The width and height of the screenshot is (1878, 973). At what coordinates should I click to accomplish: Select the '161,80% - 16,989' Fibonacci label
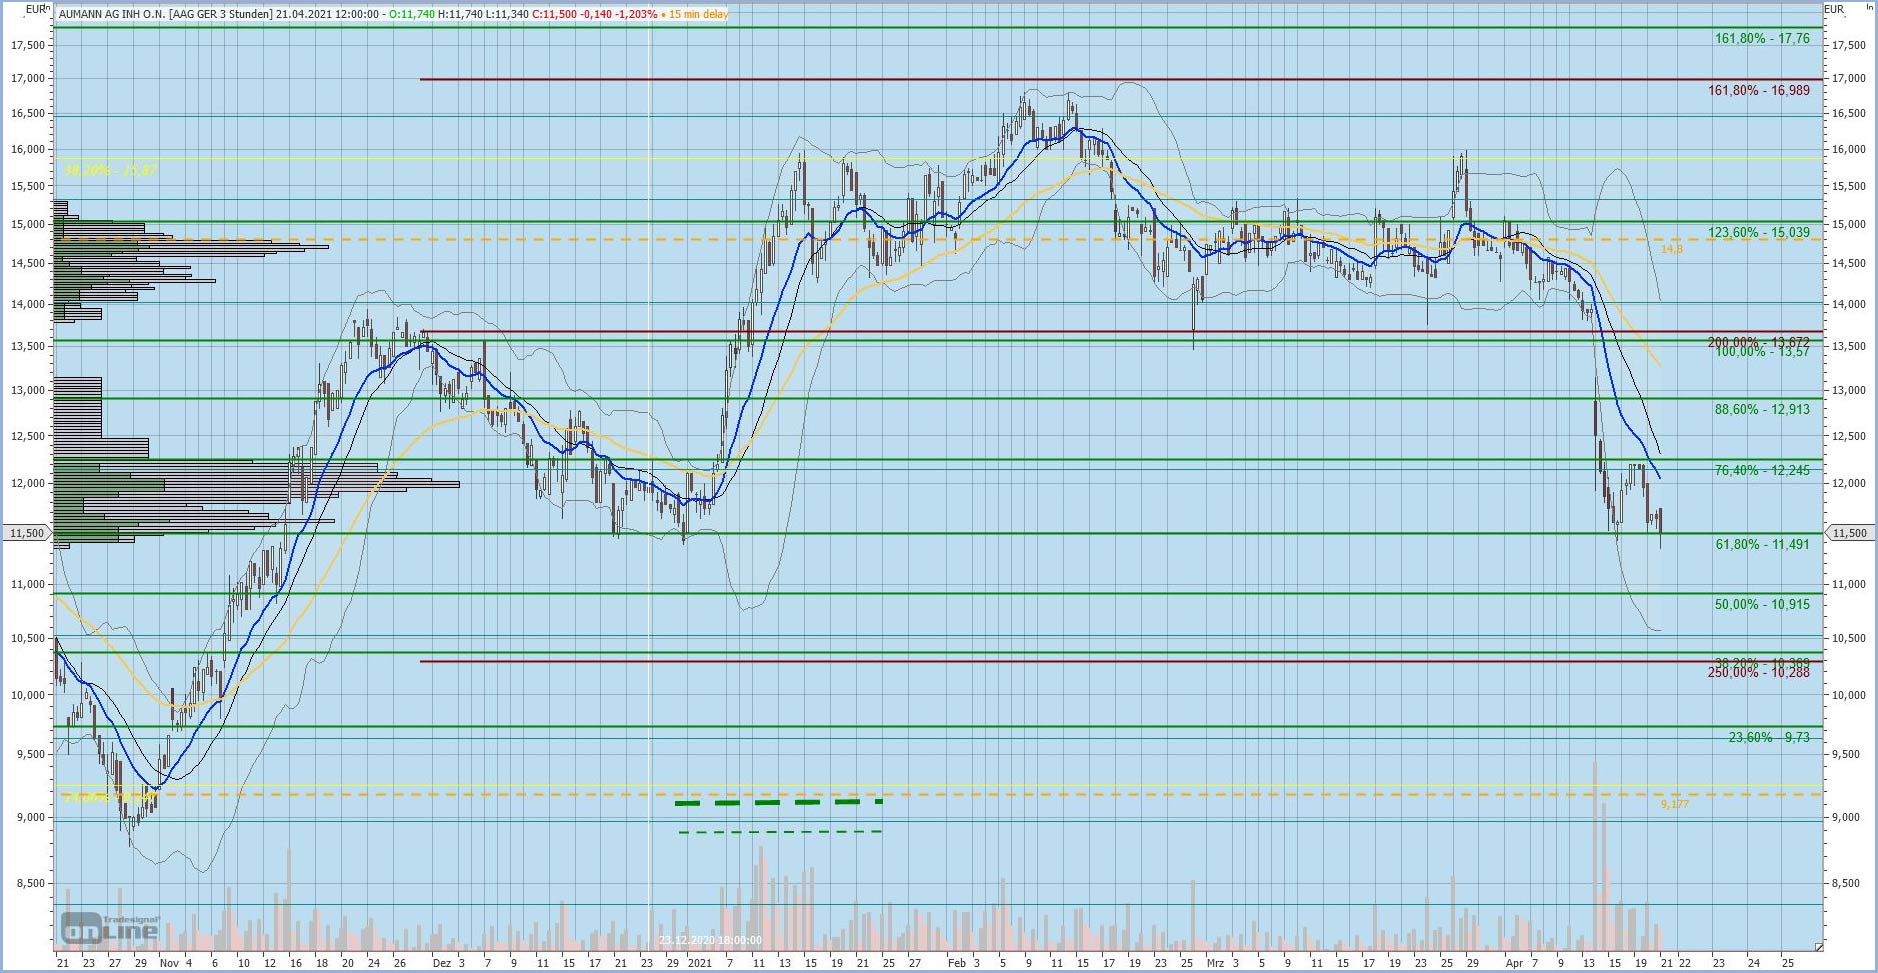coord(1759,91)
